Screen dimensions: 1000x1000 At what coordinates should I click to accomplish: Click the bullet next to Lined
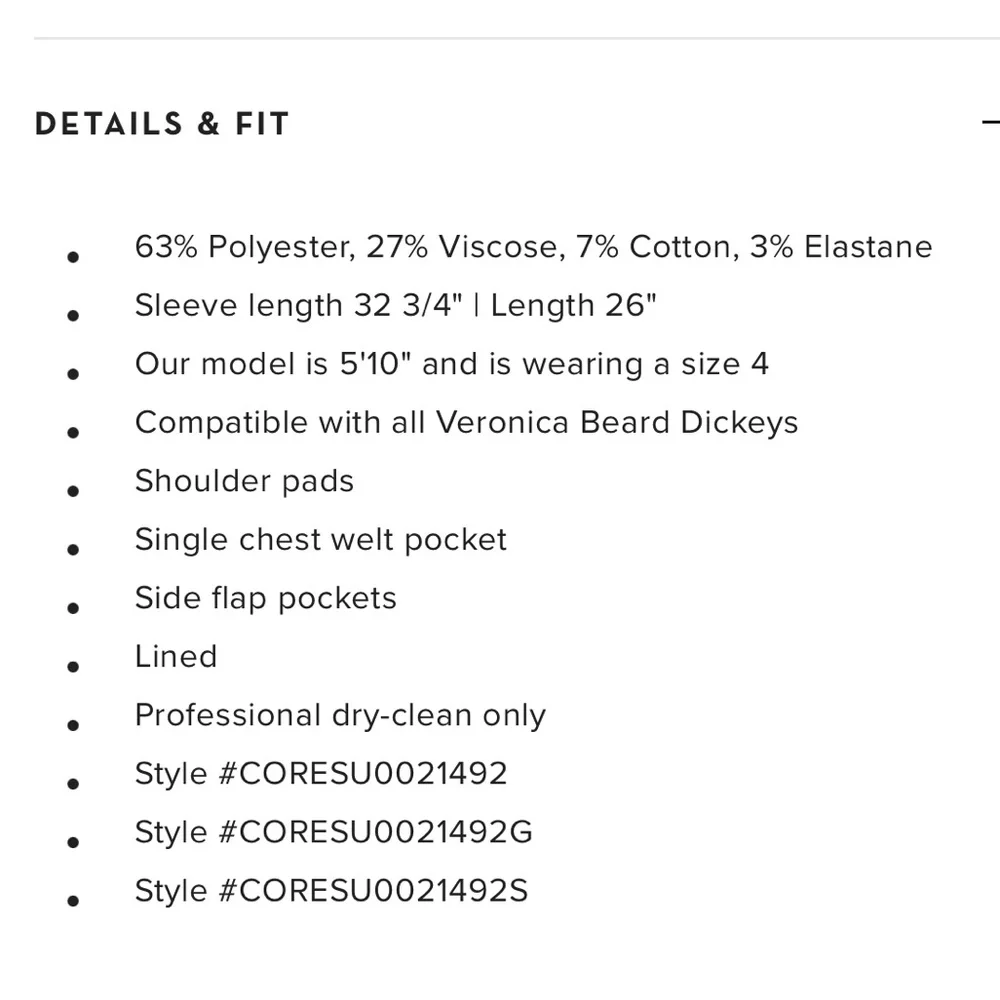73,667
